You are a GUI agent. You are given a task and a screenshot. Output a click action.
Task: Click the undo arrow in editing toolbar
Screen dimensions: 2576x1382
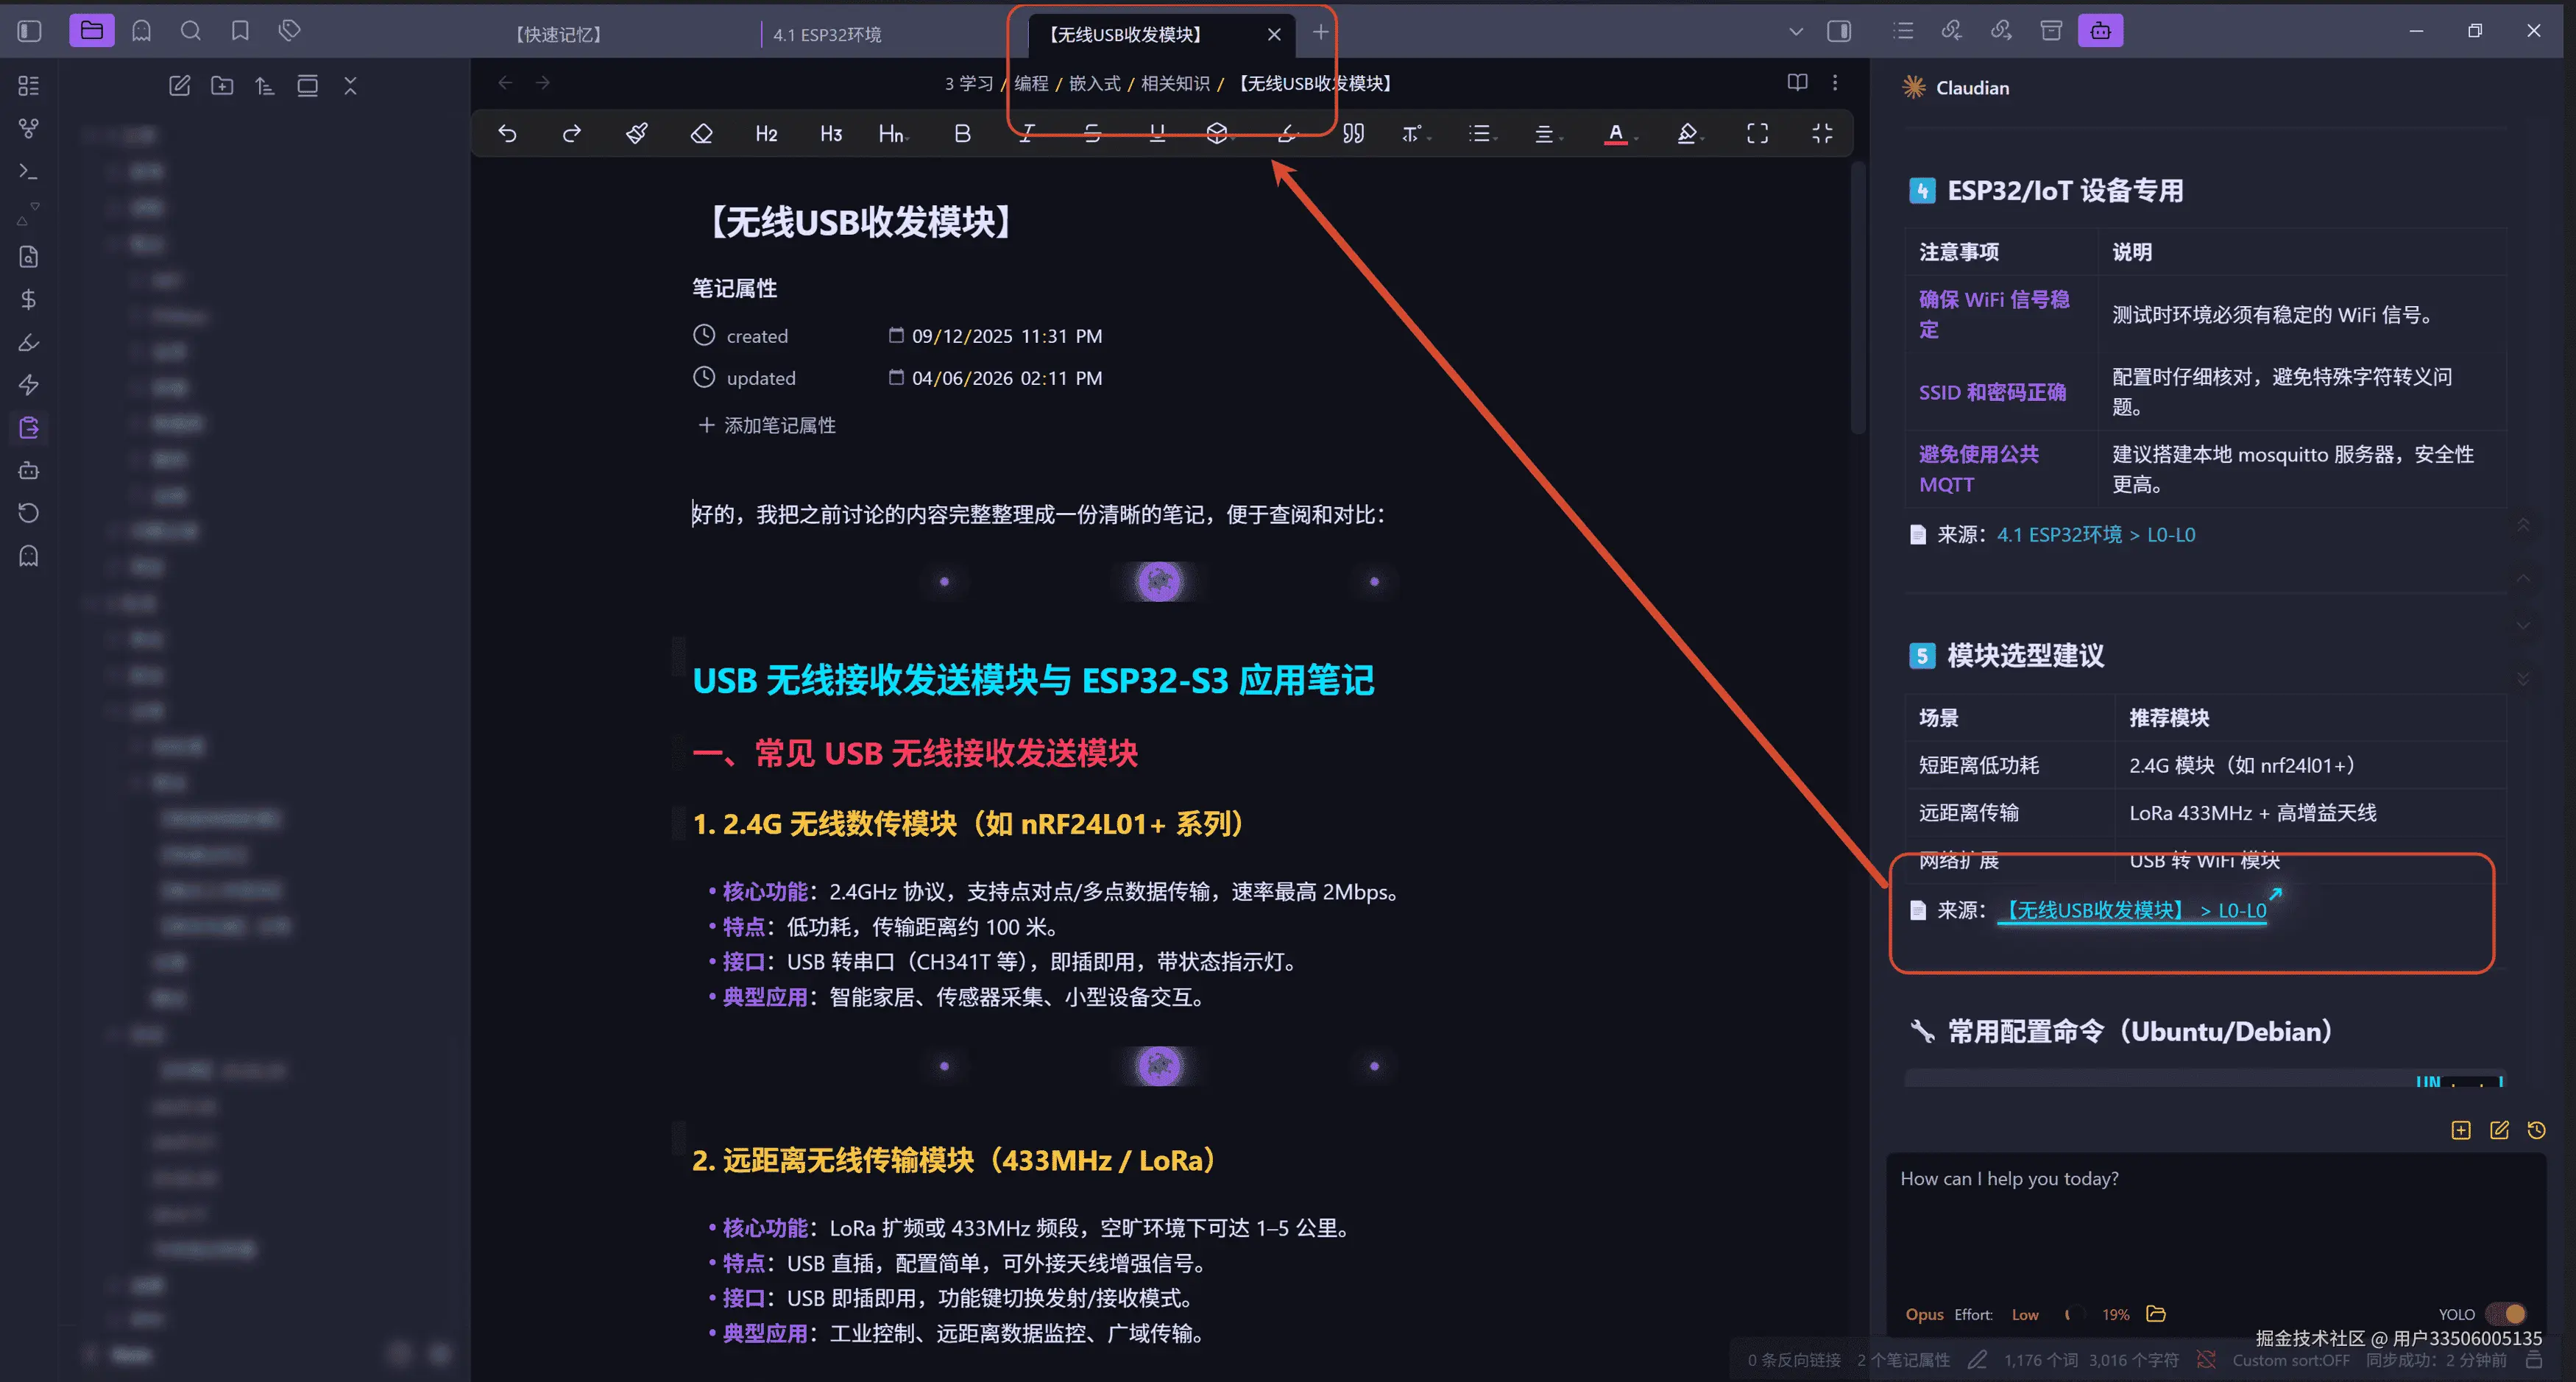coord(507,133)
